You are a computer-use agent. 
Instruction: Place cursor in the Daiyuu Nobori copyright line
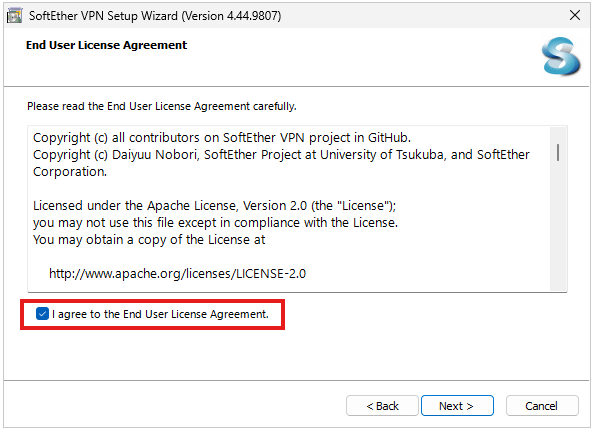pyautogui.click(x=281, y=155)
